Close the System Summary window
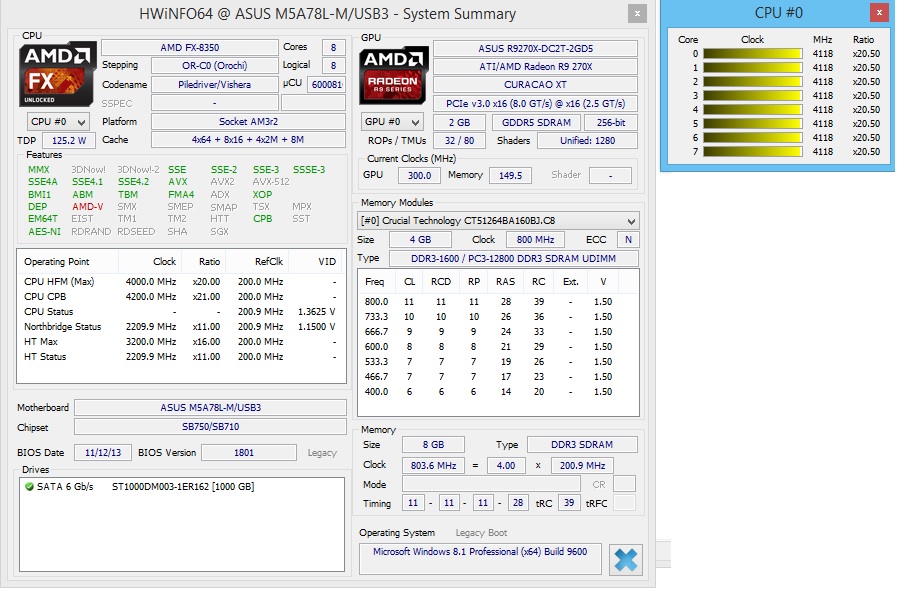Image resolution: width=900 pixels, height=593 pixels. click(637, 13)
